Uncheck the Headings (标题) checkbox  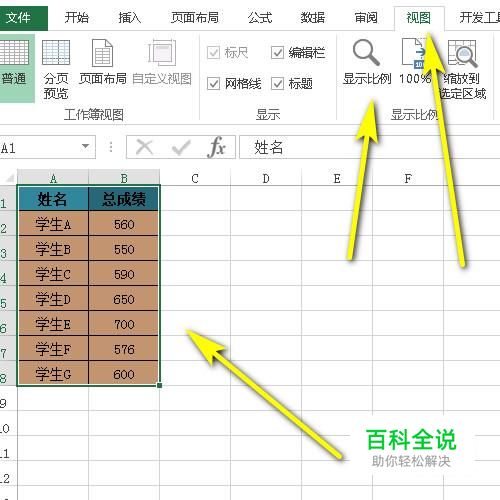[x=277, y=83]
